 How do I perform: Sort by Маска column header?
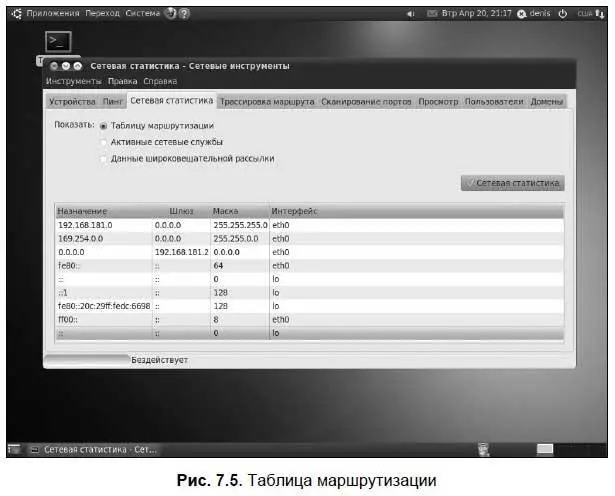click(240, 211)
